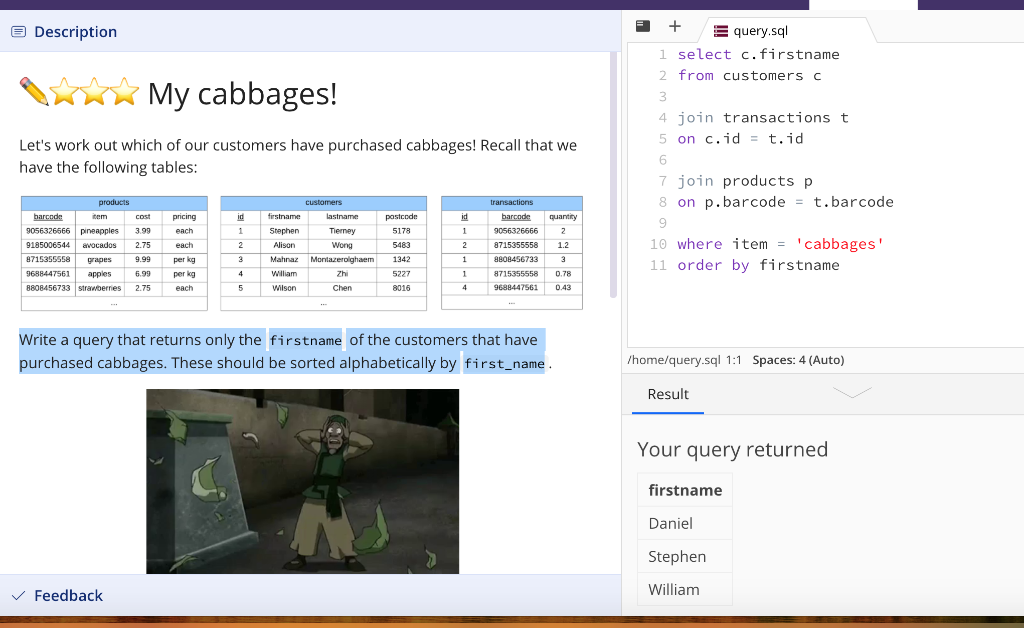Image resolution: width=1024 pixels, height=628 pixels.
Task: Click the Feedback checkmark icon
Action: coord(18,595)
